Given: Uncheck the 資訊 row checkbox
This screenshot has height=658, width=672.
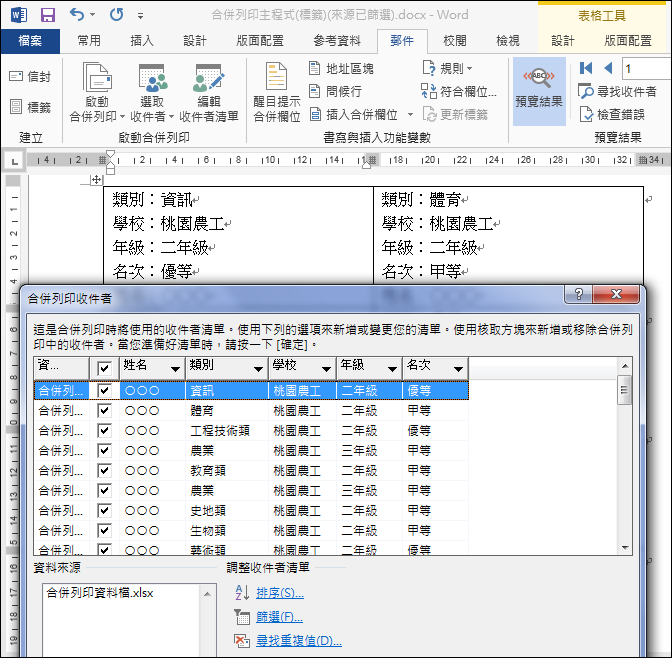Looking at the screenshot, I should coord(105,390).
